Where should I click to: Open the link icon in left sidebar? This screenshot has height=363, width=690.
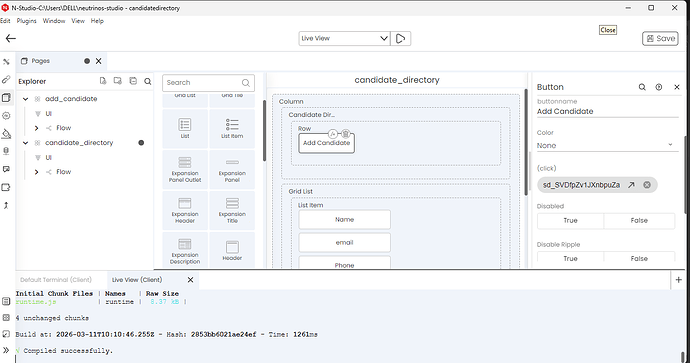6,80
